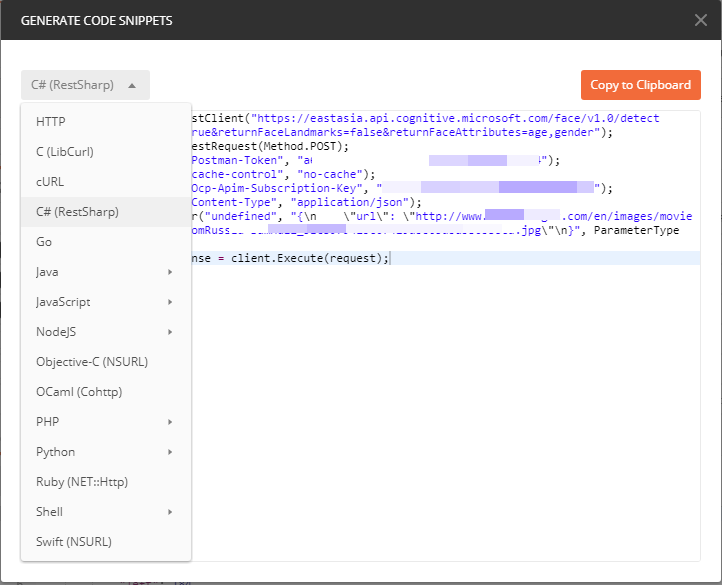Screen dimensions: 722x585
Task: Select cURL in the language menu
Action: coord(106,181)
